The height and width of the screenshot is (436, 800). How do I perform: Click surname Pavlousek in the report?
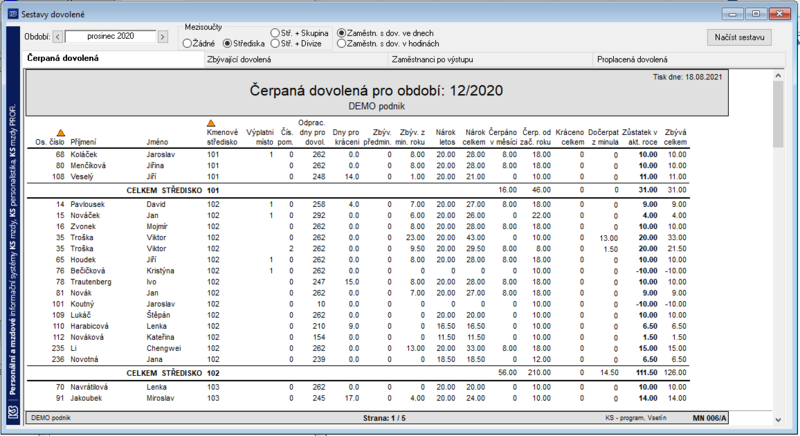pos(87,204)
